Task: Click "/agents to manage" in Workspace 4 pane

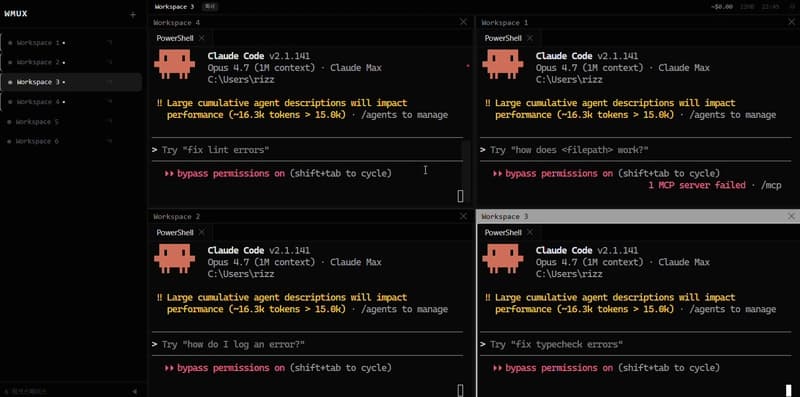Action: (x=405, y=115)
